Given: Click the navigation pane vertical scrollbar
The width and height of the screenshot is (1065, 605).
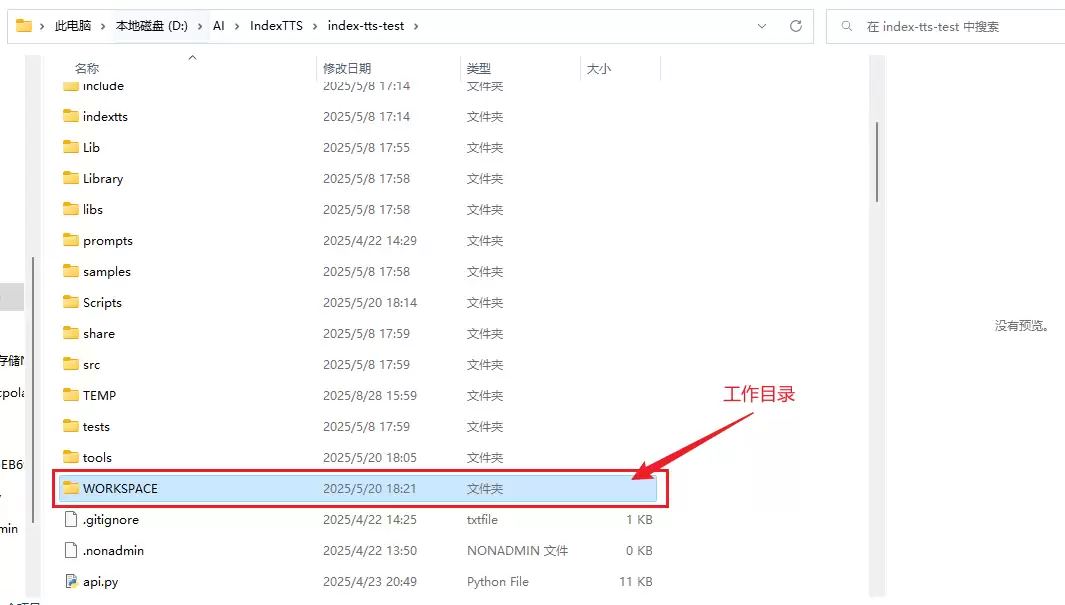Looking at the screenshot, I should 33,389.
